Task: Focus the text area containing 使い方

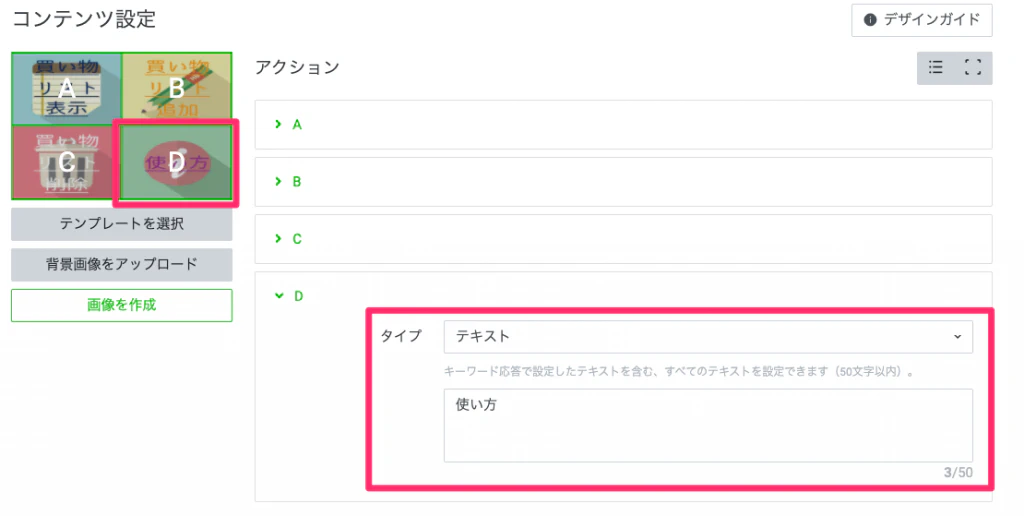Action: click(707, 425)
